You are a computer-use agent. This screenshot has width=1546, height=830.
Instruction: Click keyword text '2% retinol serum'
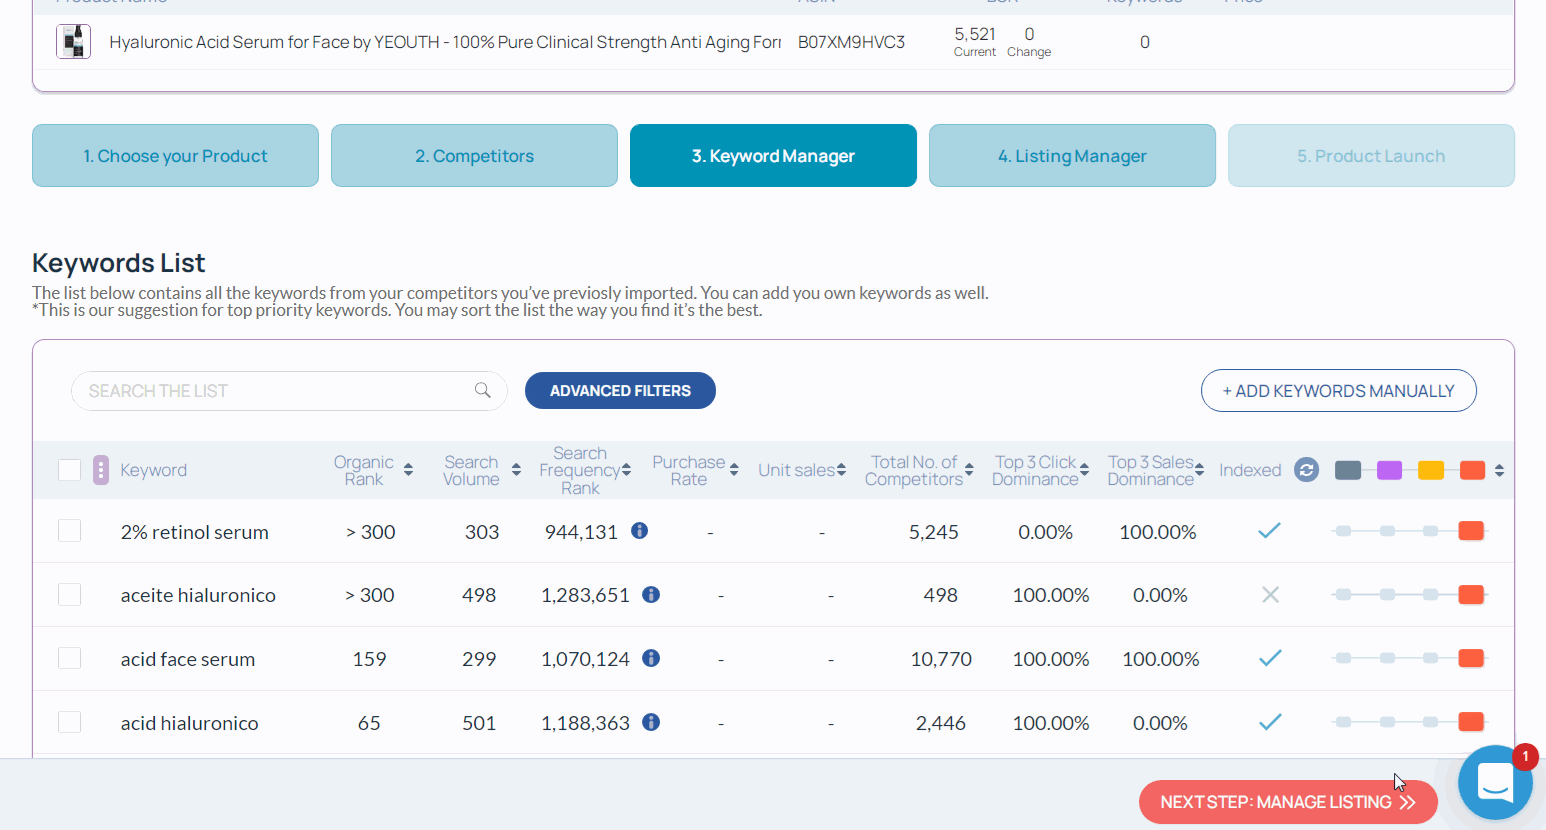(x=195, y=532)
